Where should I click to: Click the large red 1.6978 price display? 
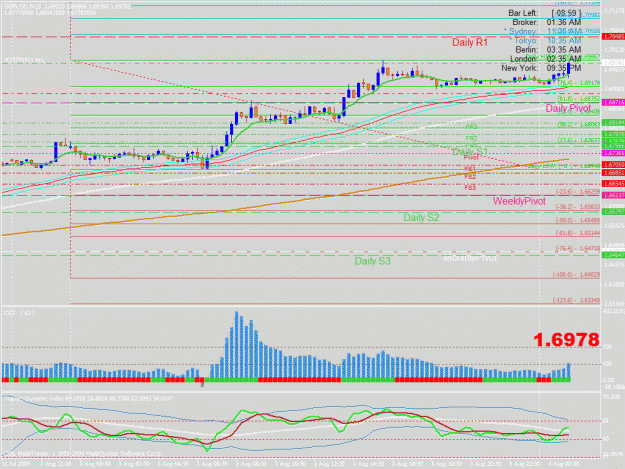[x=566, y=340]
